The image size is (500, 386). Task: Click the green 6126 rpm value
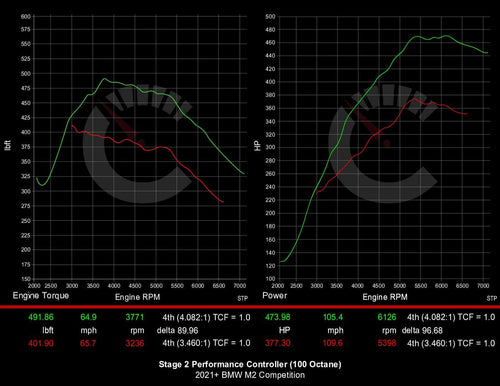pyautogui.click(x=387, y=317)
